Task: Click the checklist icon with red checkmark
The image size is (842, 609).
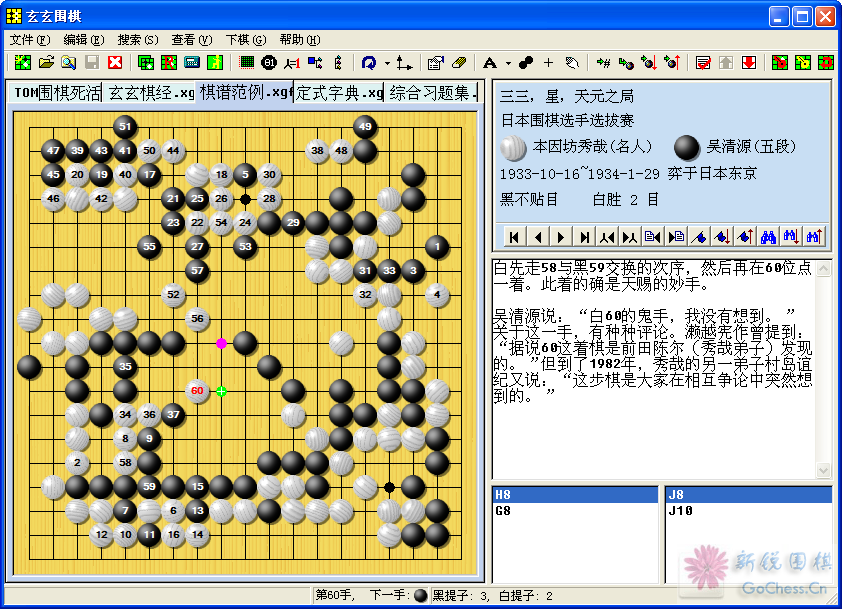Action: click(703, 62)
